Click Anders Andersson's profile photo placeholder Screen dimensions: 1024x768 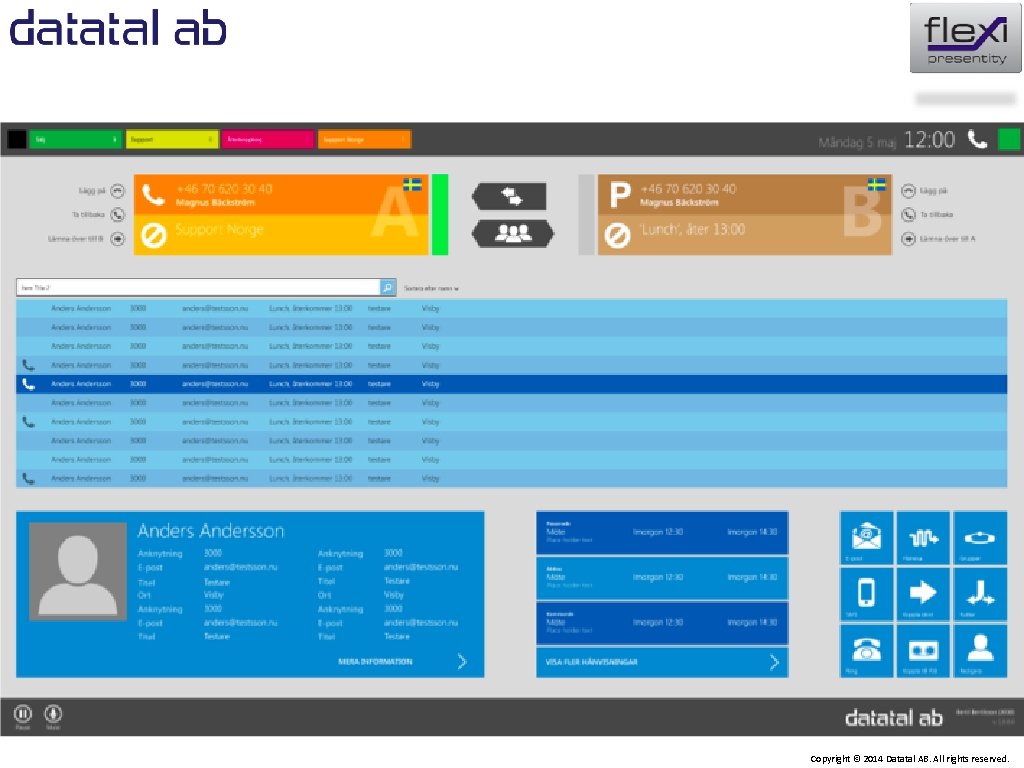coord(78,571)
